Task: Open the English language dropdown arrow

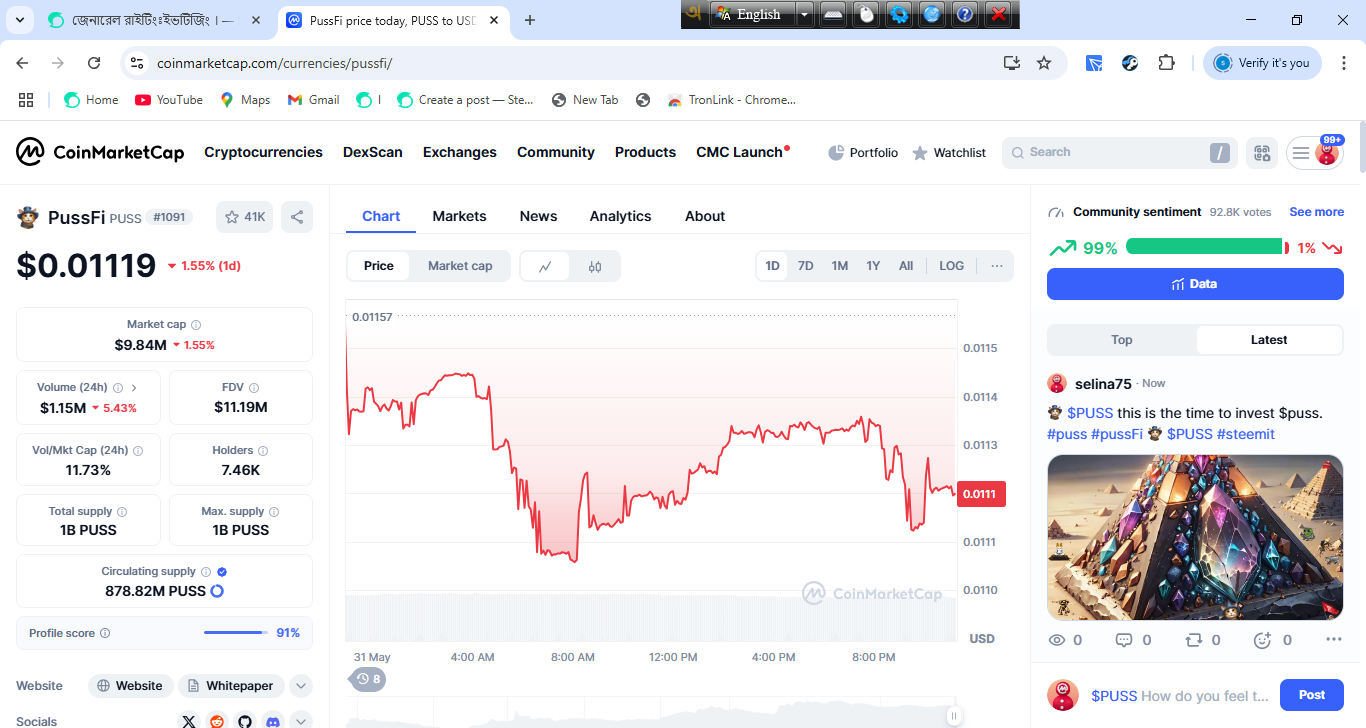Action: tap(805, 14)
